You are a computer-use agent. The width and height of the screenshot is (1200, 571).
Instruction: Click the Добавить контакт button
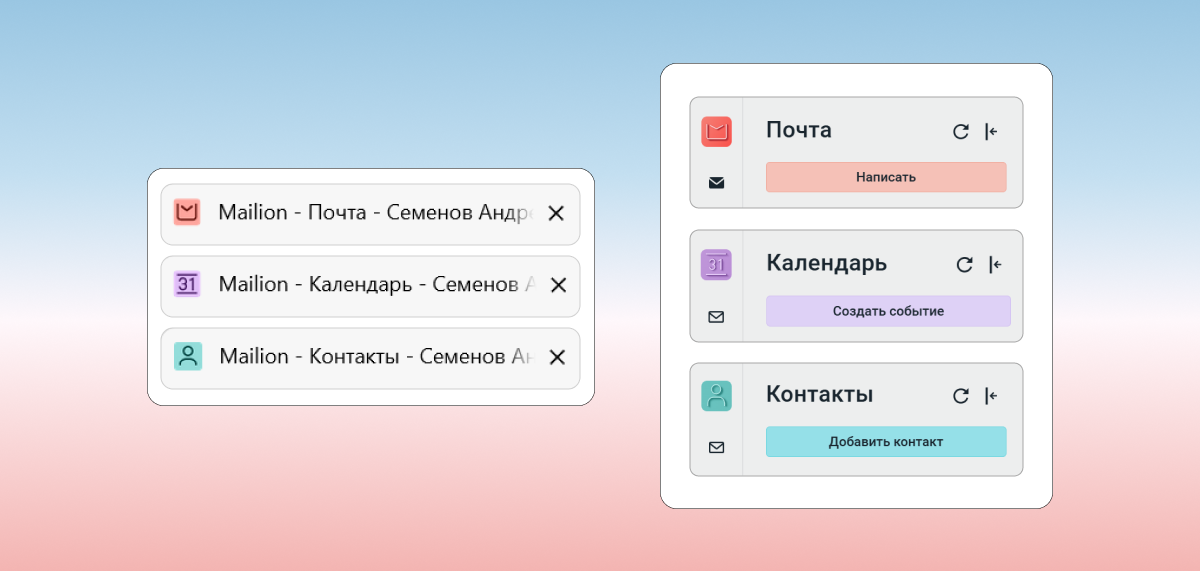click(x=885, y=442)
